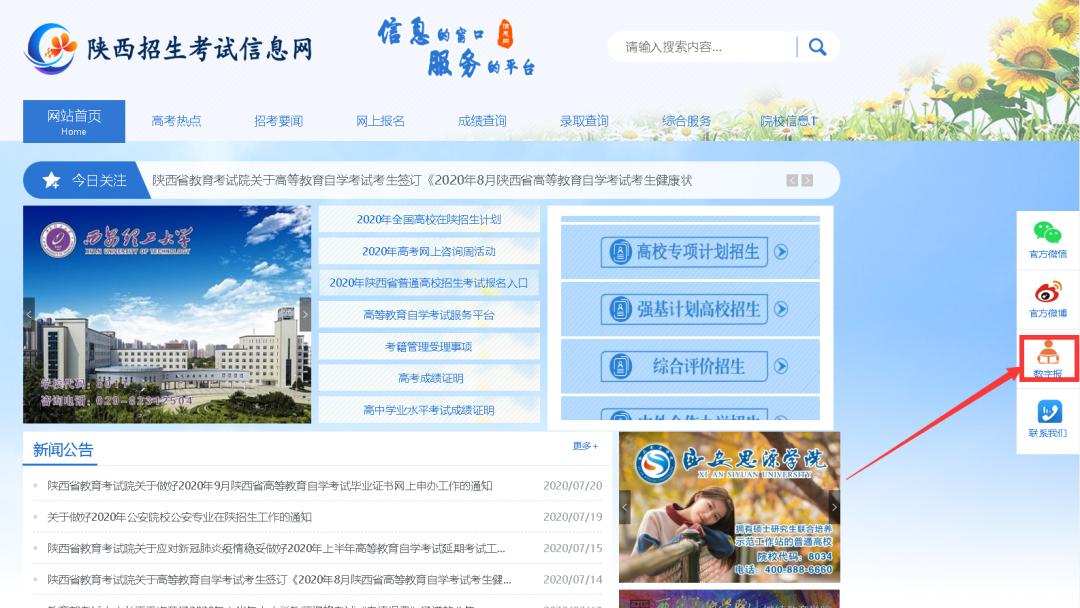
Task: Open the official Weibo (官方微博) sidebar icon
Action: pyautogui.click(x=1048, y=300)
